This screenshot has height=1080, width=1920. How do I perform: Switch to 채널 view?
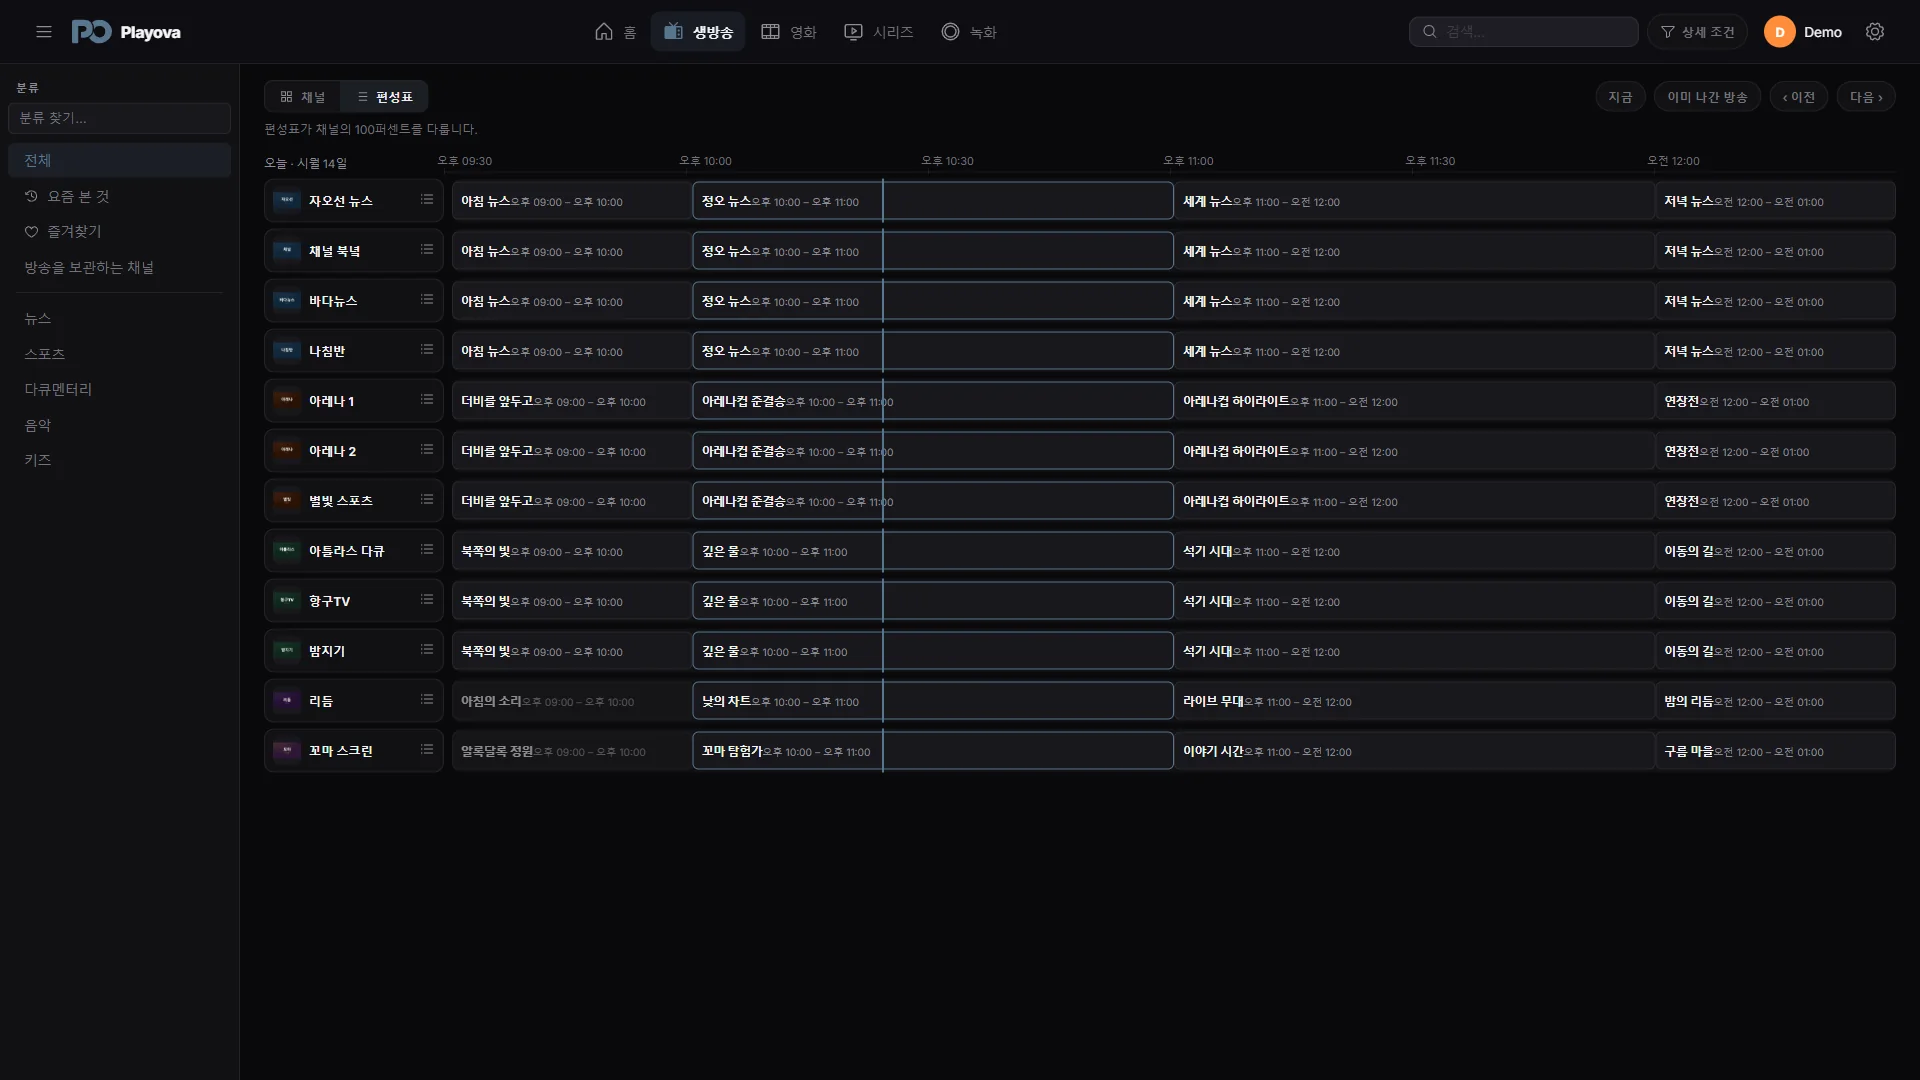pyautogui.click(x=303, y=97)
